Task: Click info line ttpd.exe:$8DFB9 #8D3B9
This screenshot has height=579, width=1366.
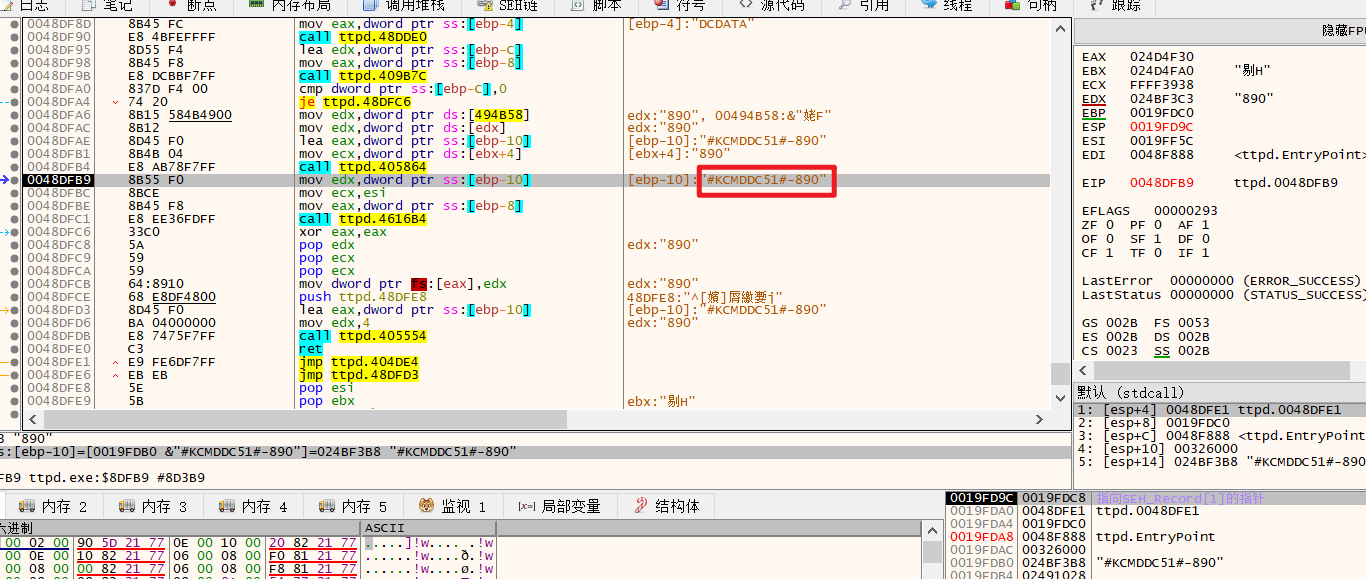Action: point(102,477)
